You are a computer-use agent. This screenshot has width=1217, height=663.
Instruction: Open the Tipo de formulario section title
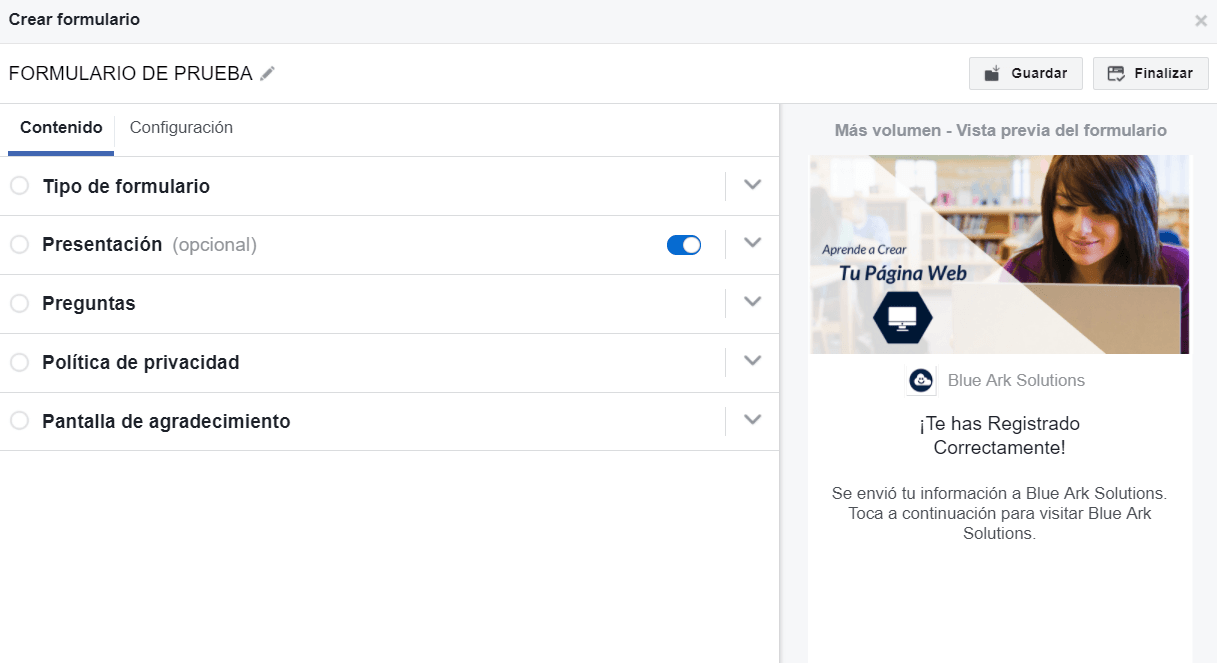pos(126,187)
